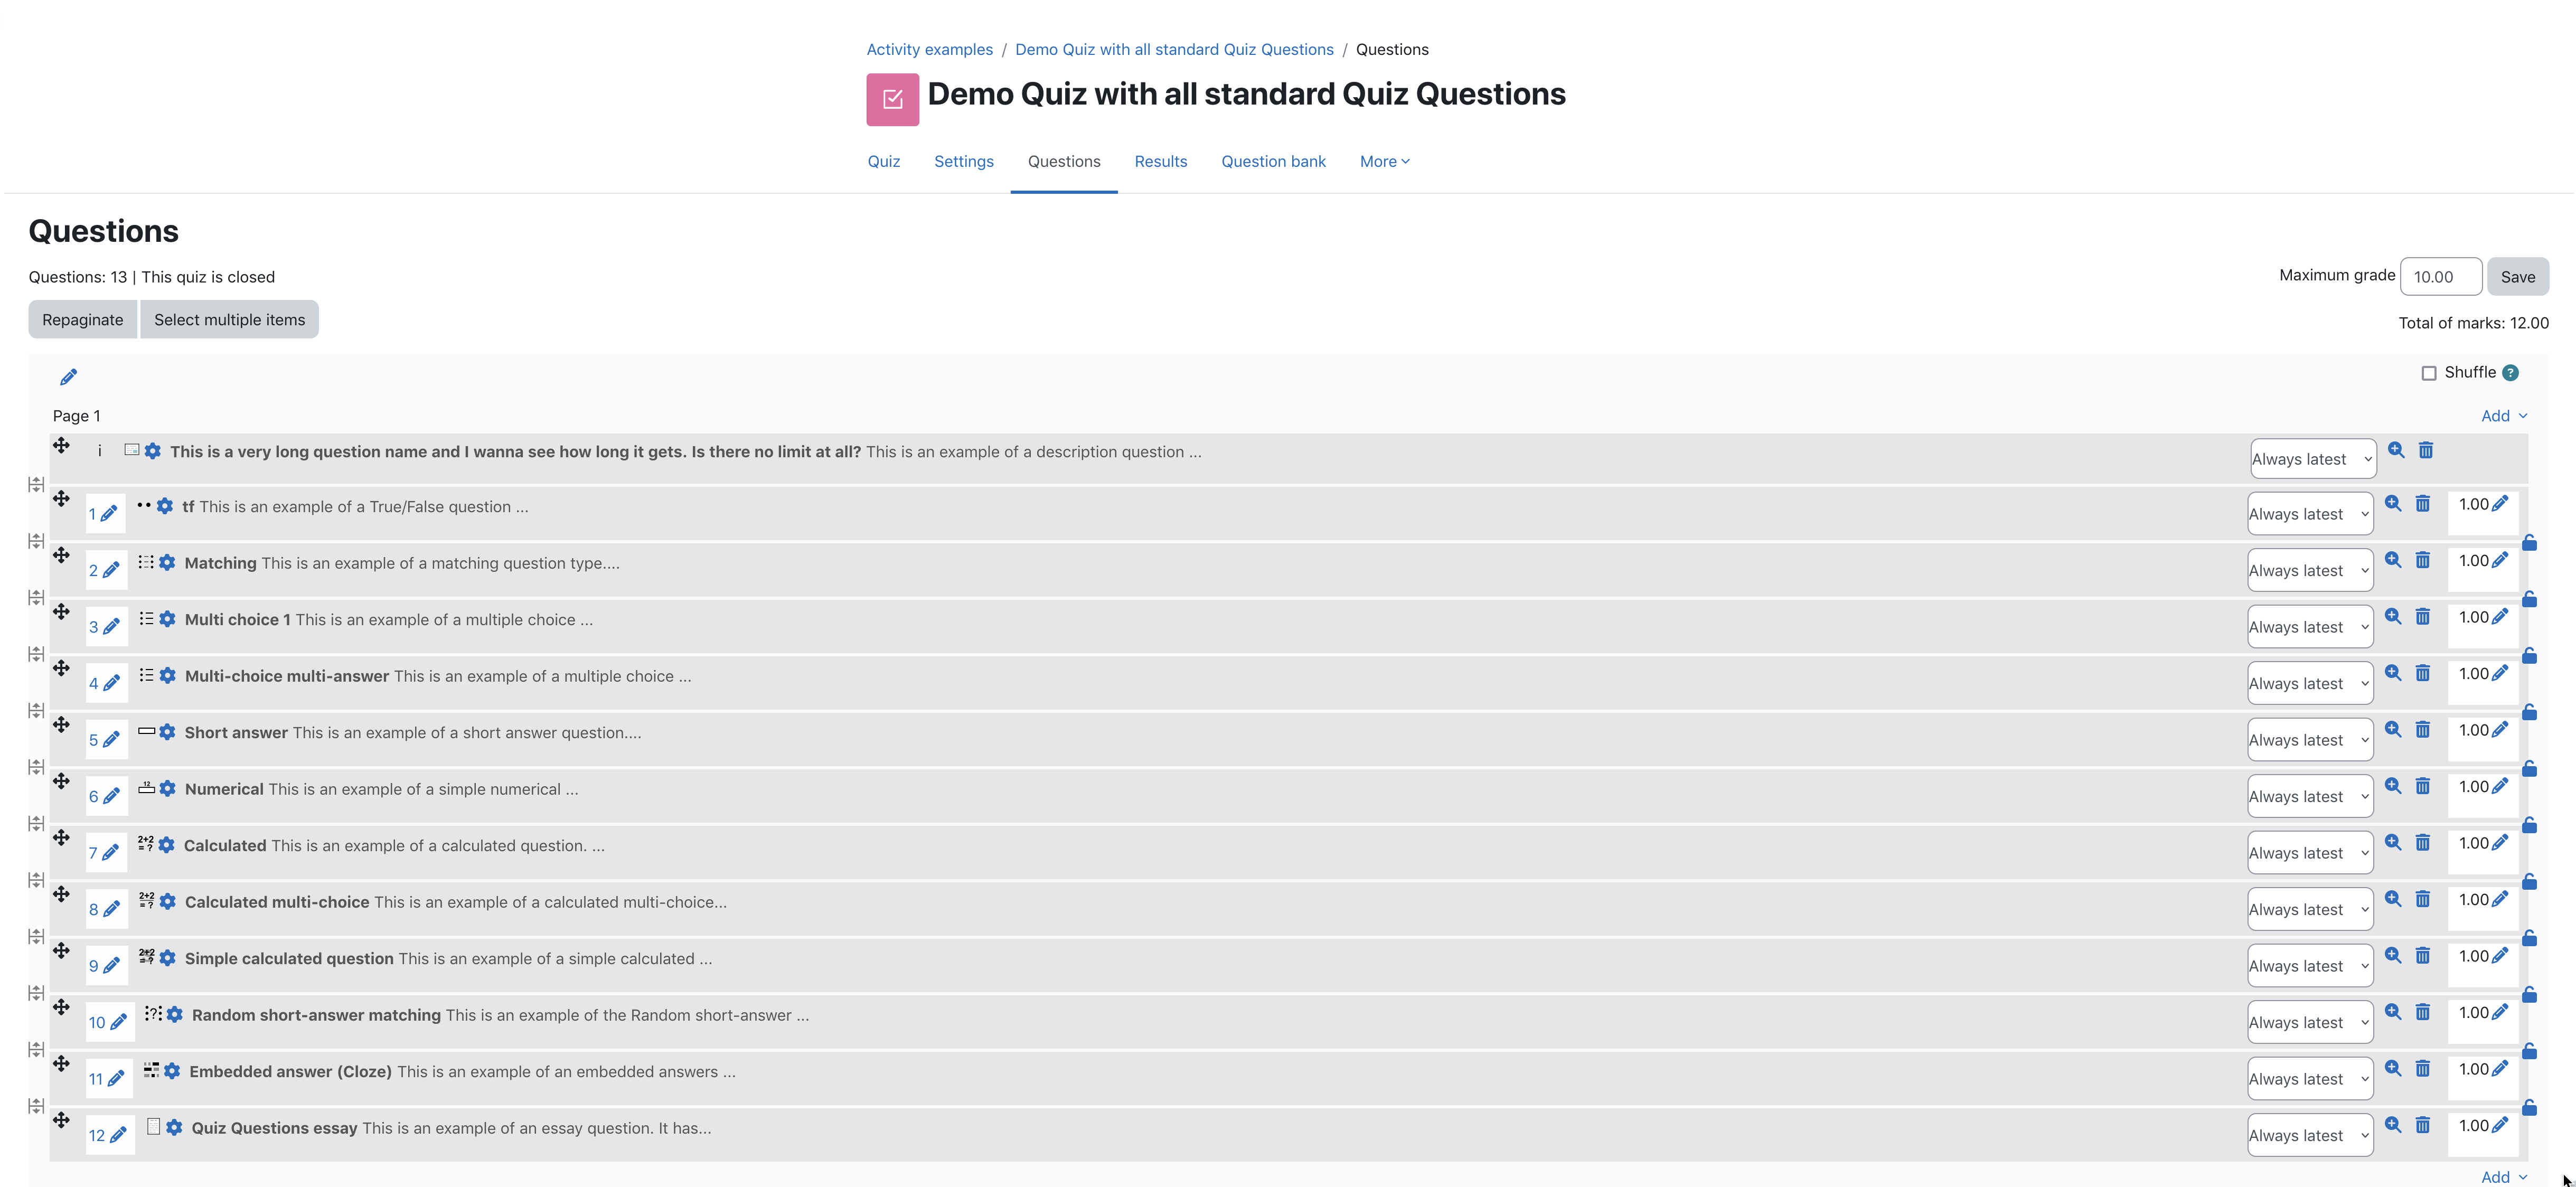Viewport: 2576px width, 1187px height.
Task: Enable the Shuffle checkbox
Action: (2429, 373)
